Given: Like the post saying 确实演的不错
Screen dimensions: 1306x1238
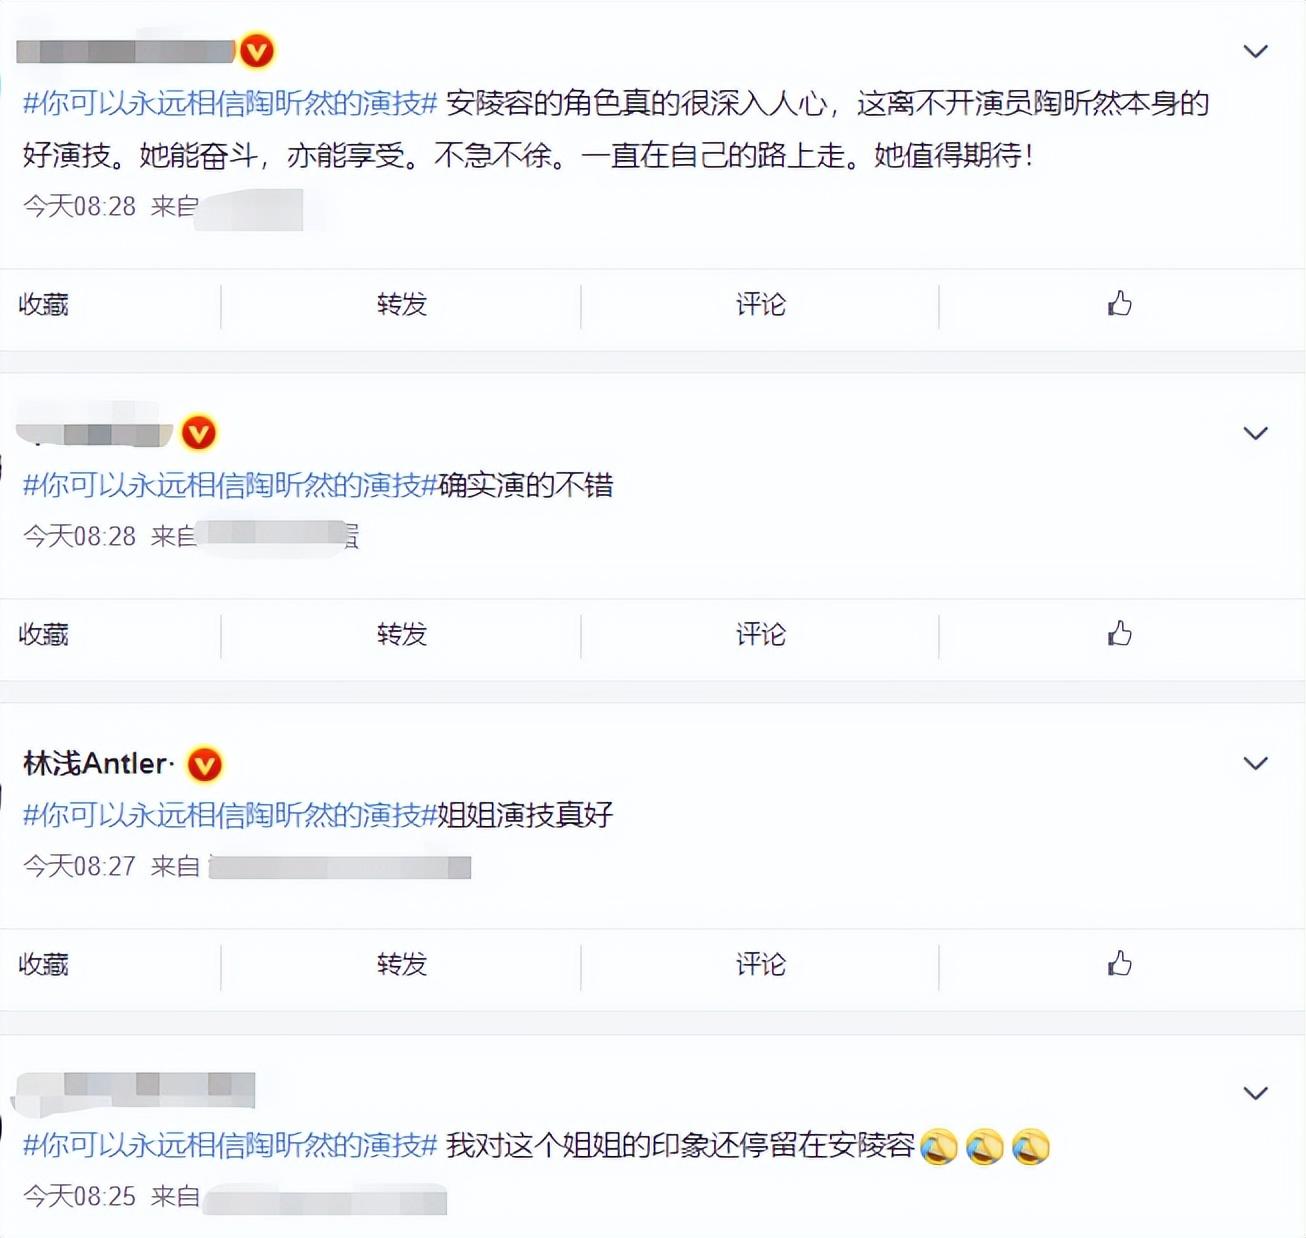Looking at the screenshot, I should 1120,633.
